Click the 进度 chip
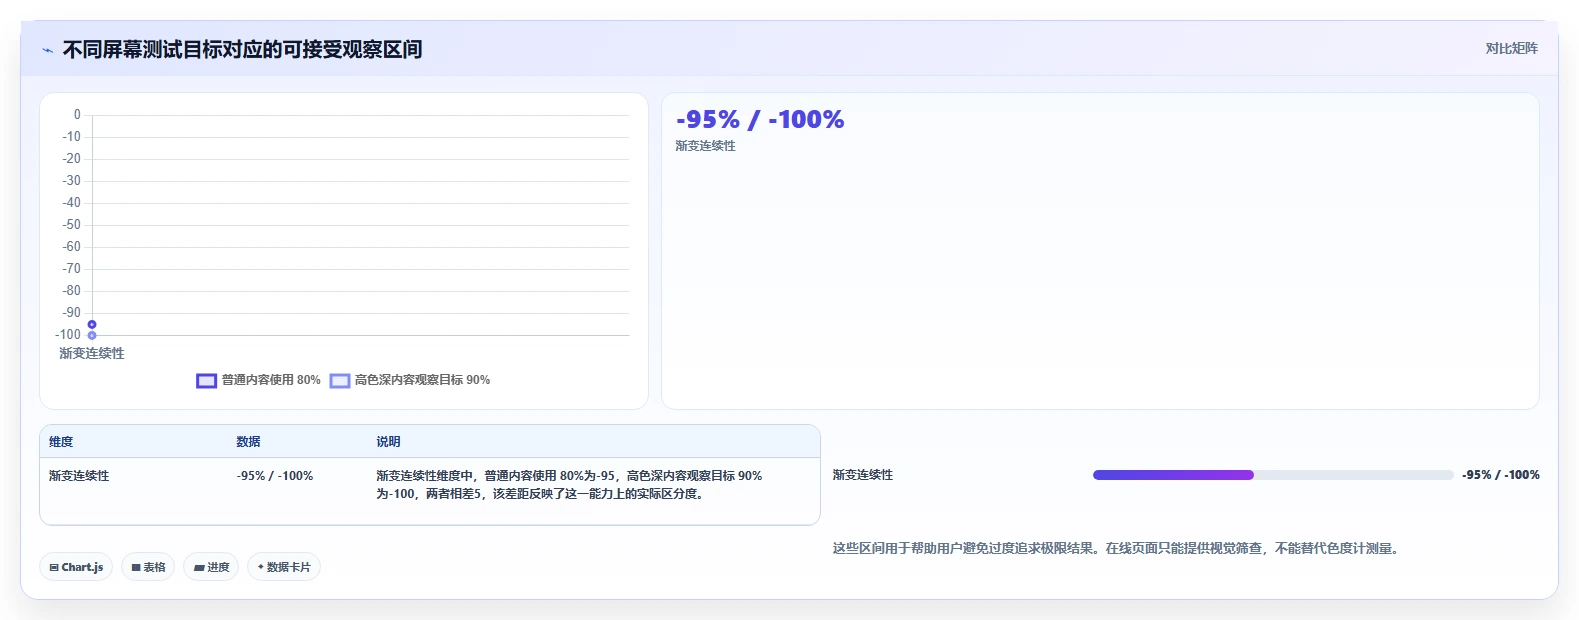 [211, 567]
